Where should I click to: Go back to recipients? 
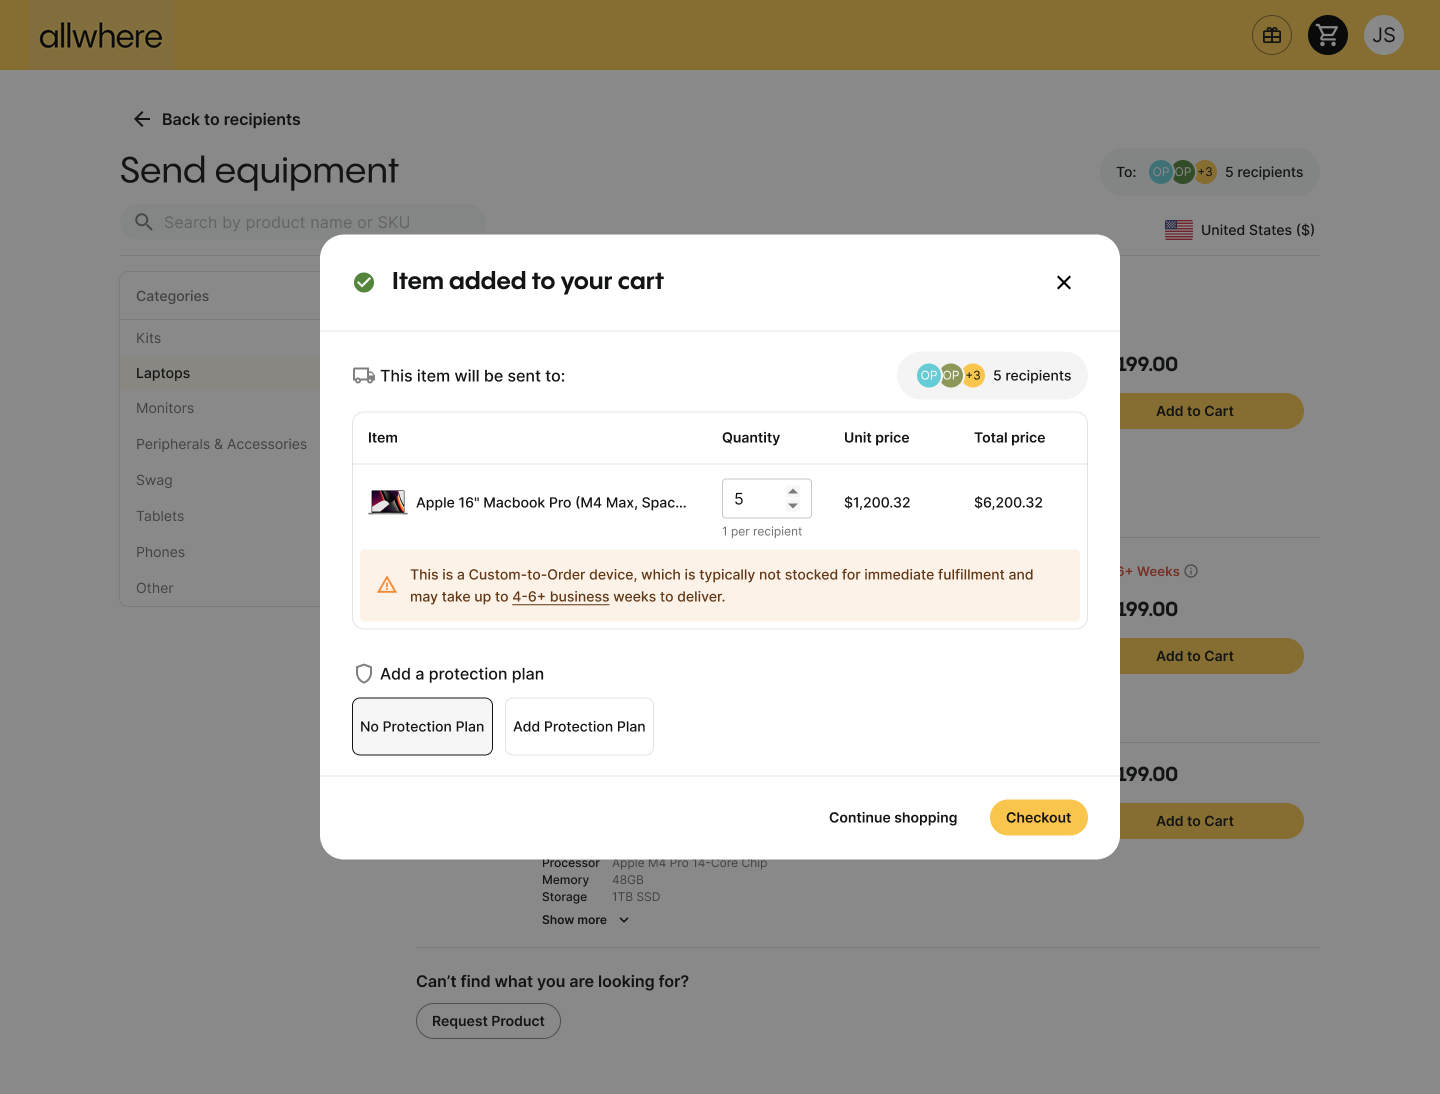click(217, 119)
